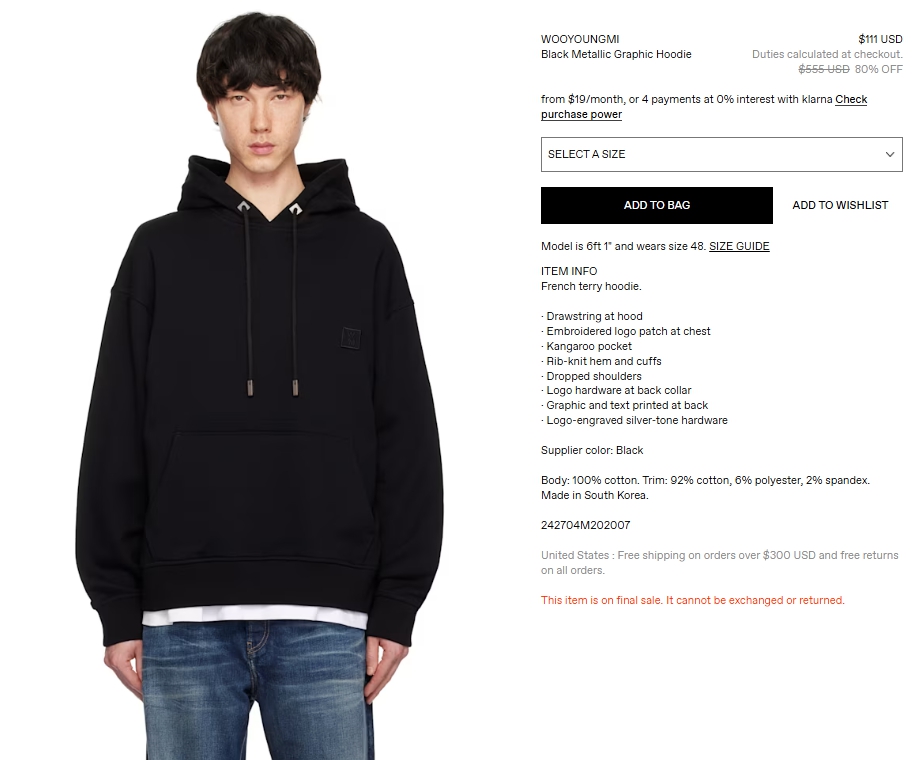Screen dimensions: 915x760
Task: Click the red final sale notice
Action: tap(693, 601)
